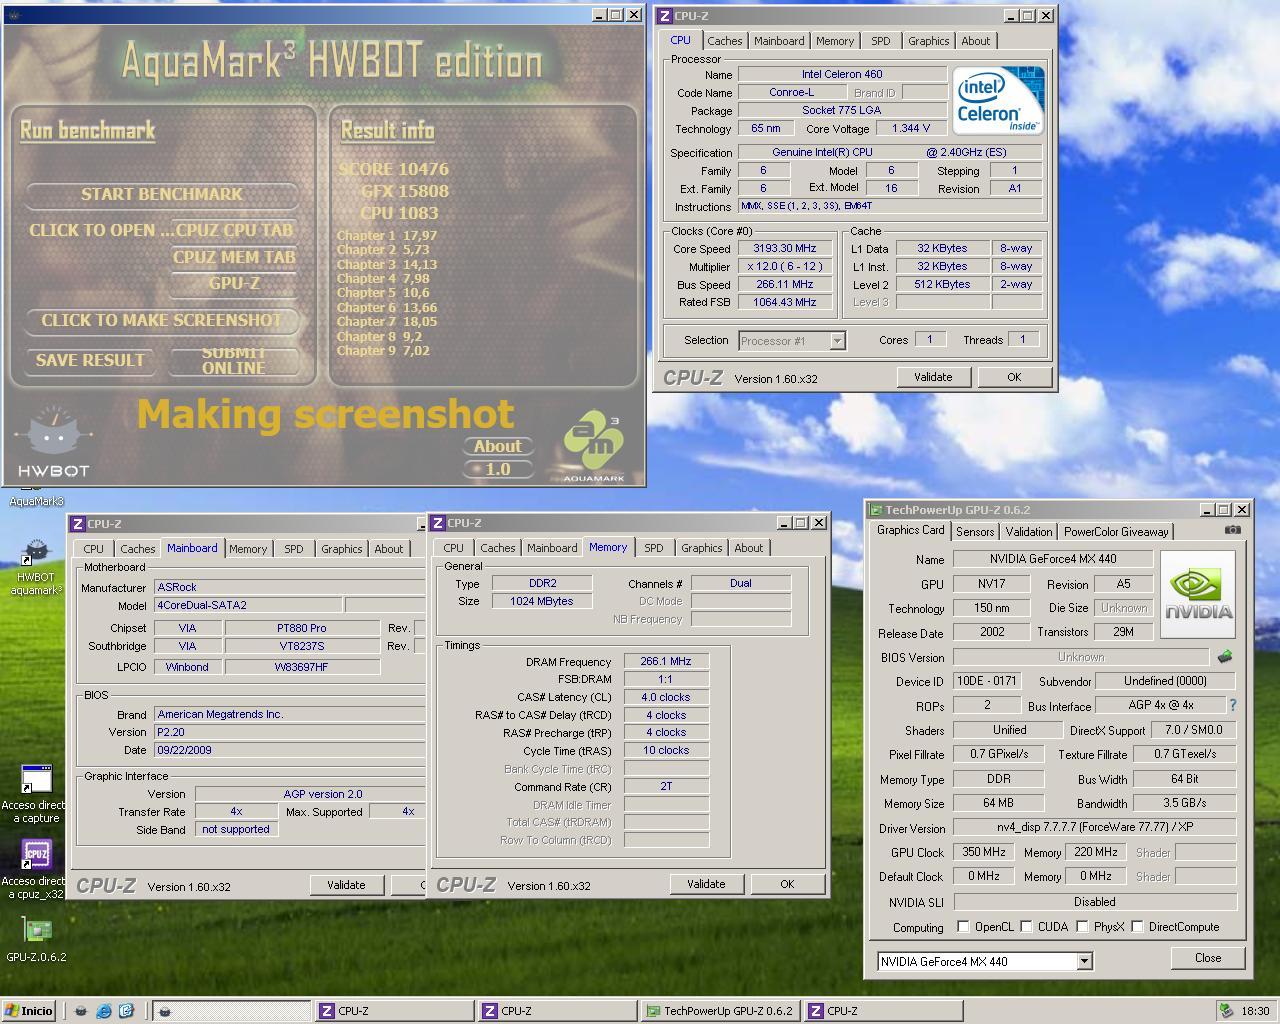This screenshot has width=1280, height=1024.
Task: Click the CPUZ MEM TAB button
Action: 234,257
